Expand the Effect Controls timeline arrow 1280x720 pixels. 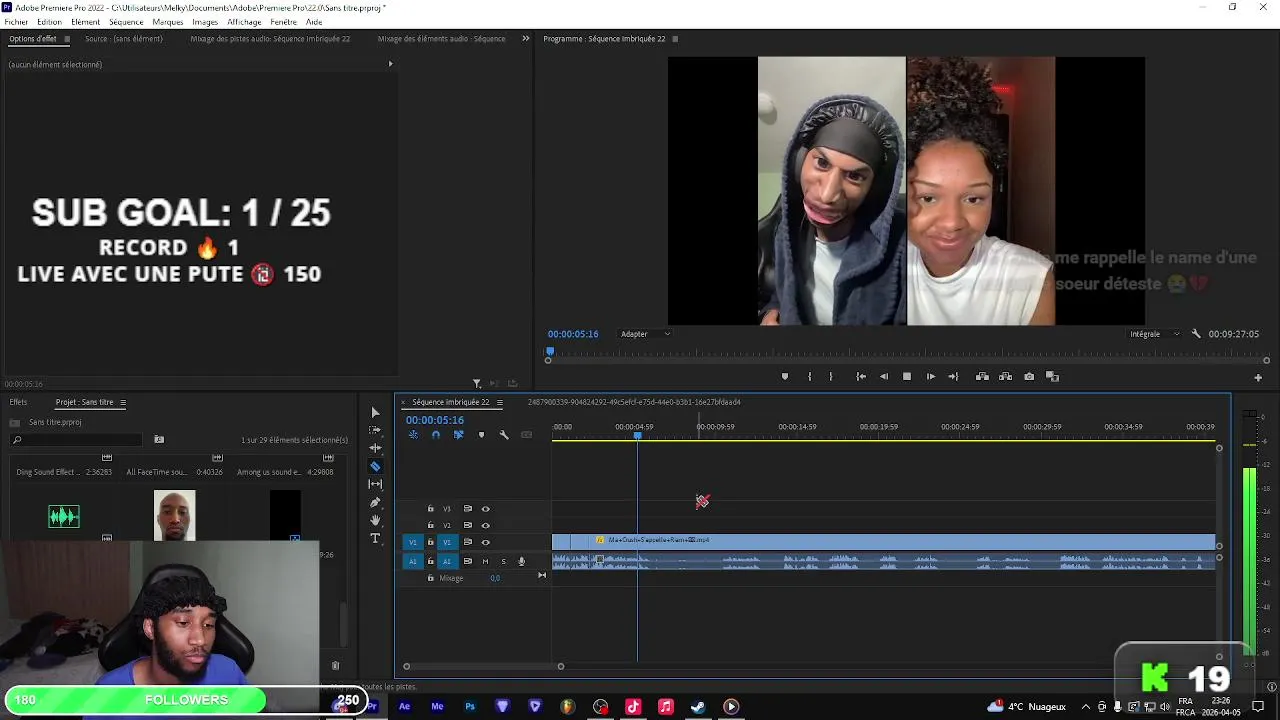390,64
